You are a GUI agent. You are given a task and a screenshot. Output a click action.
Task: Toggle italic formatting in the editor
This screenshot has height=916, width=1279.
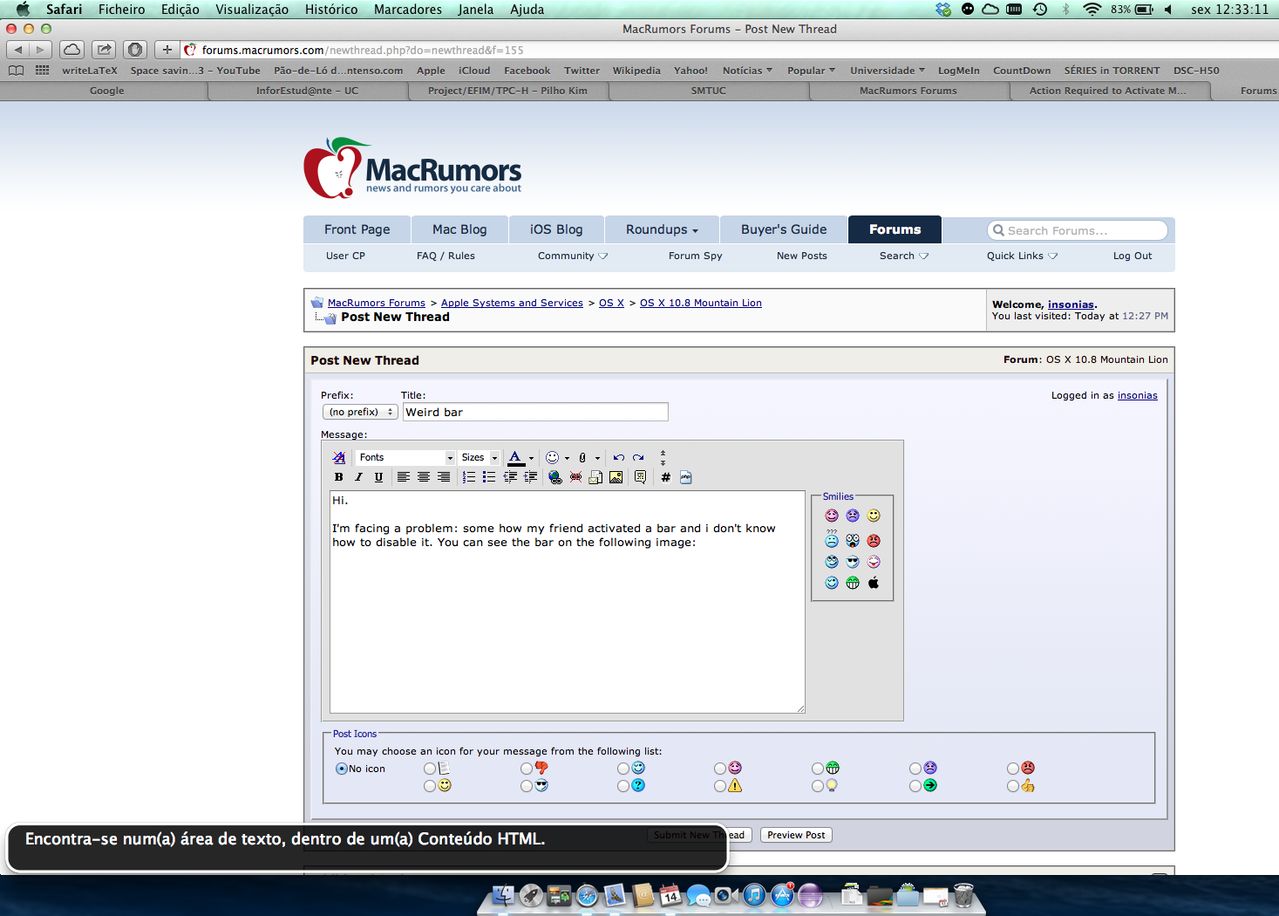coord(358,477)
